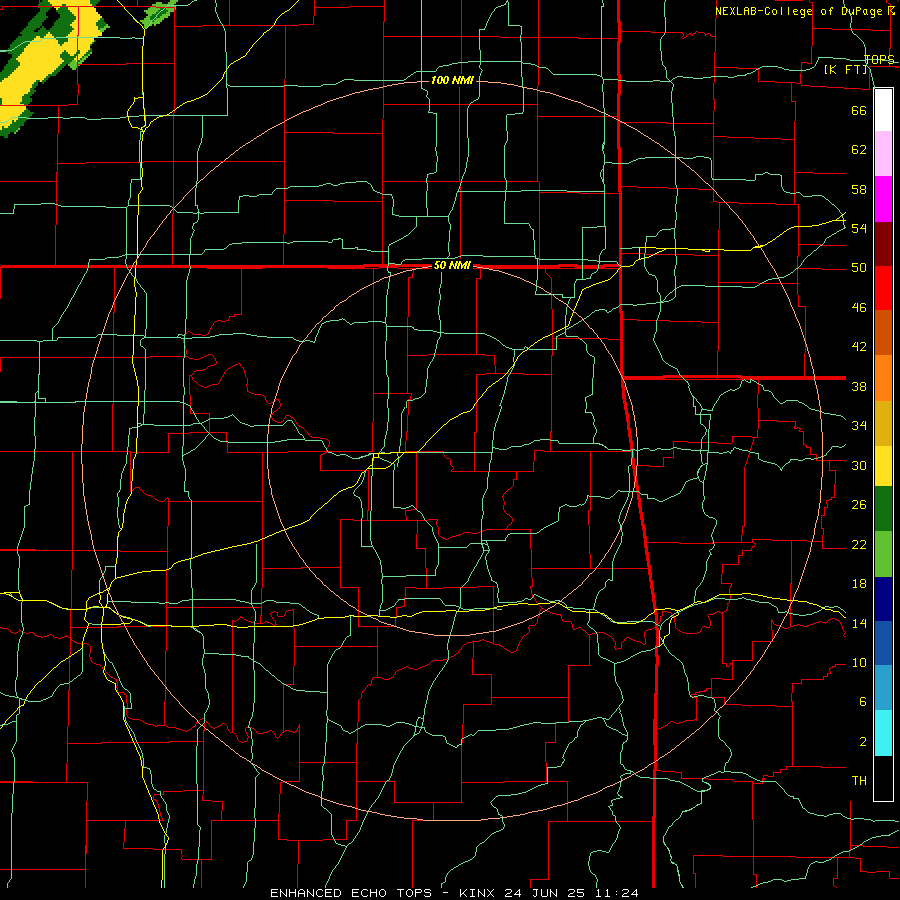Image resolution: width=900 pixels, height=900 pixels.
Task: Select the bright red legend swatch
Action: click(883, 288)
